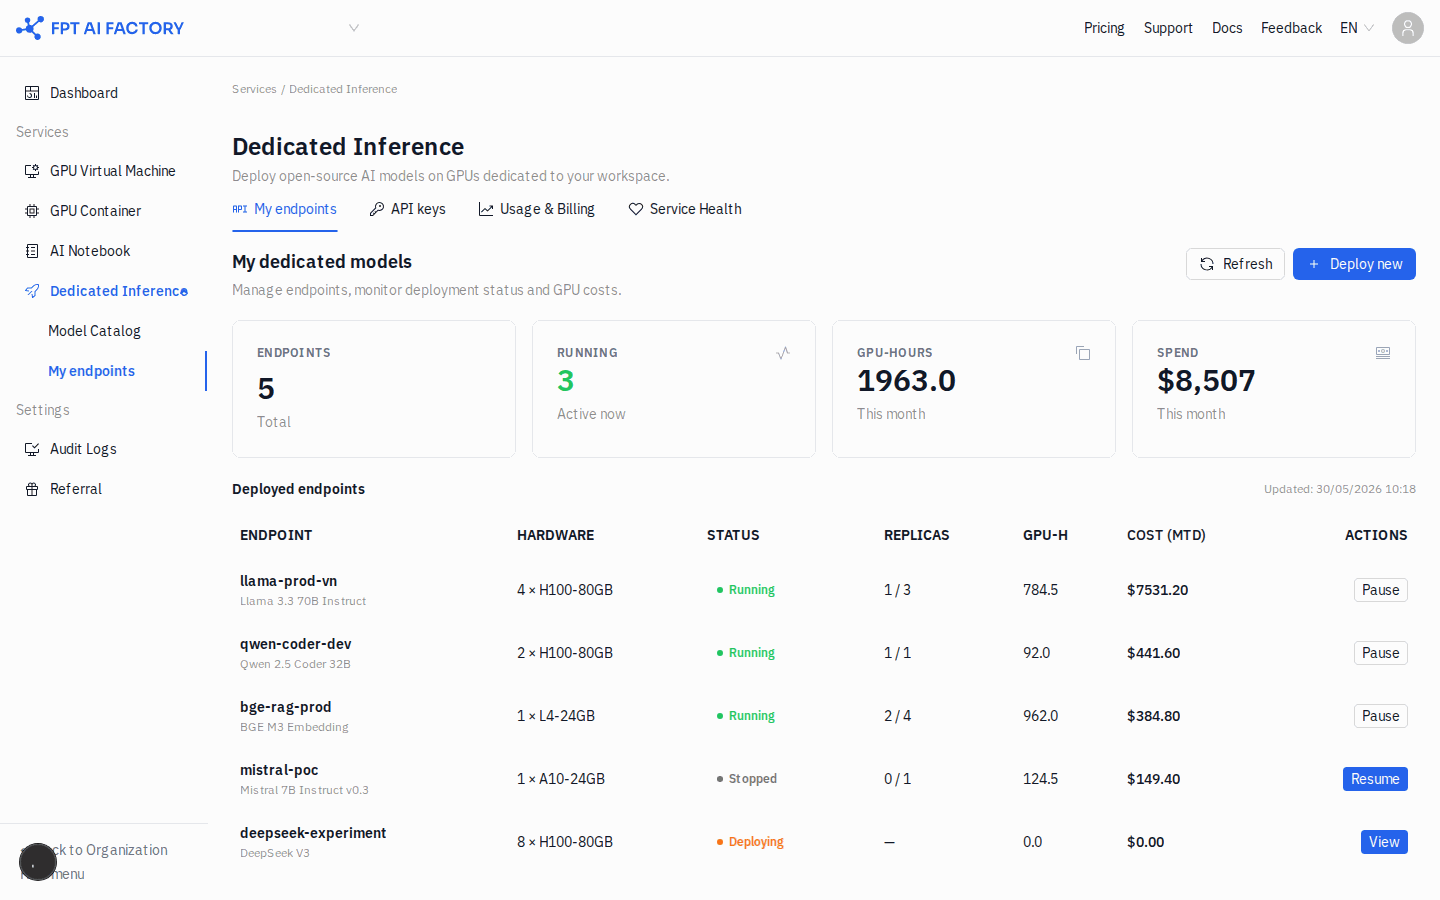Viewport: 1440px width, 900px height.
Task: Click the Deploy new button
Action: (x=1354, y=264)
